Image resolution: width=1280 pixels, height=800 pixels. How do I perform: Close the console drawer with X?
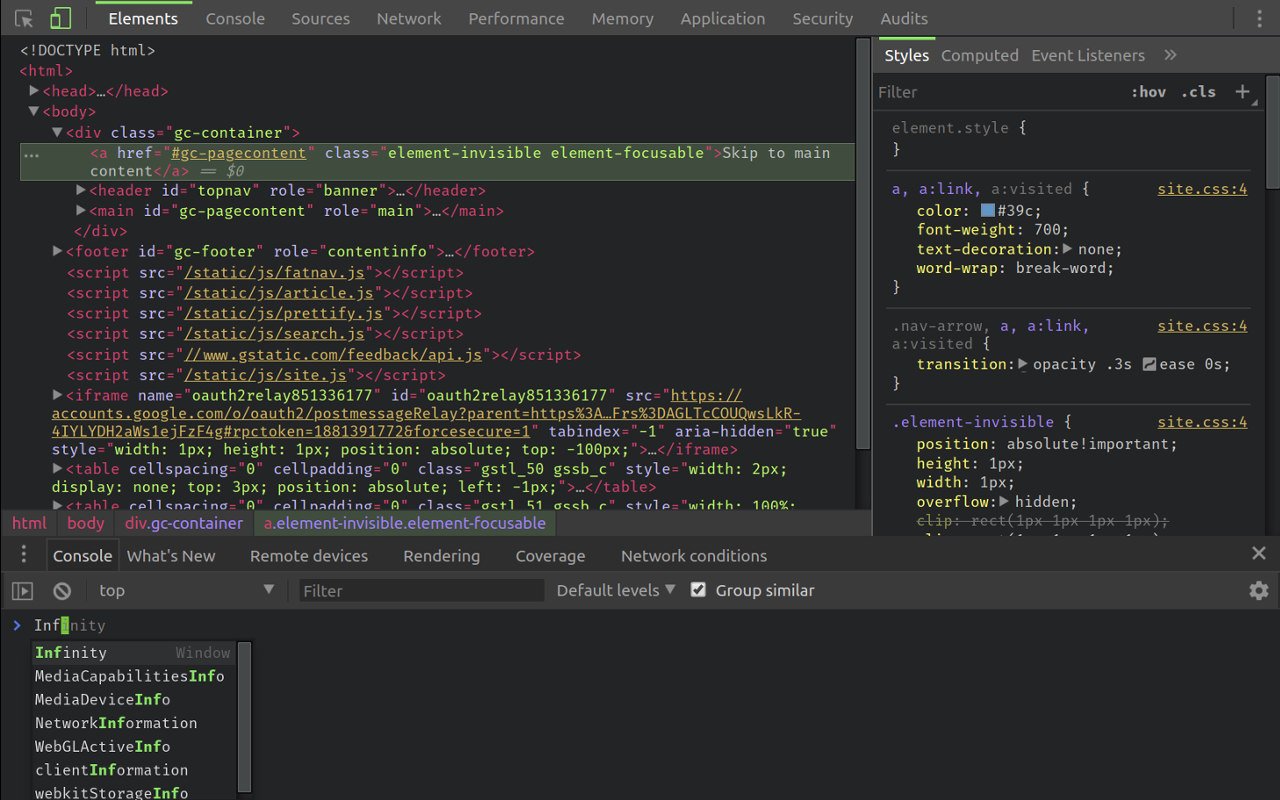(x=1259, y=553)
